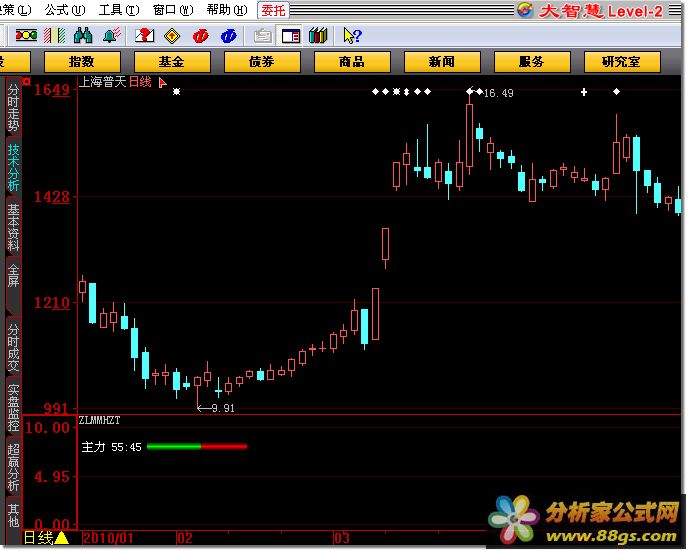Click the red gear icon beside 1649
This screenshot has height=551, width=688.
point(27,82)
